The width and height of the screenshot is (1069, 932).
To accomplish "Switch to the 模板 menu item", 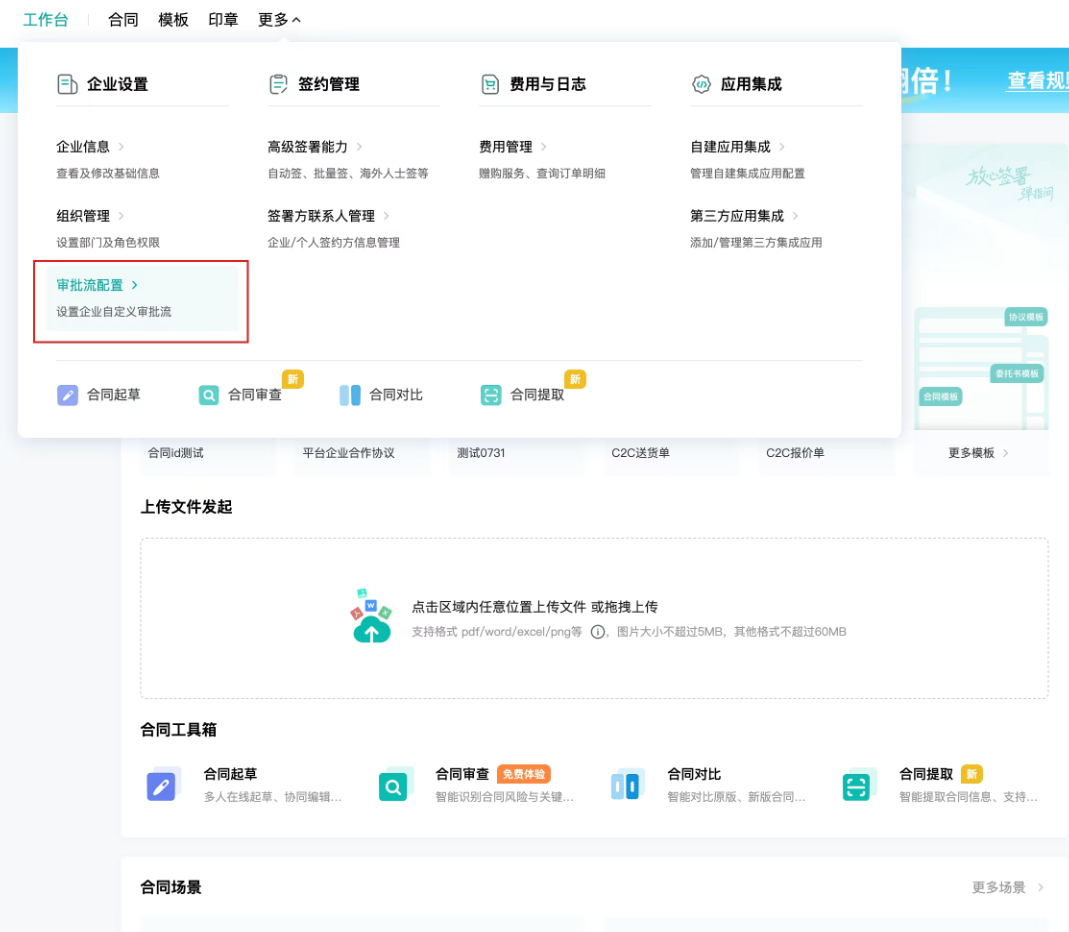I will 172,19.
